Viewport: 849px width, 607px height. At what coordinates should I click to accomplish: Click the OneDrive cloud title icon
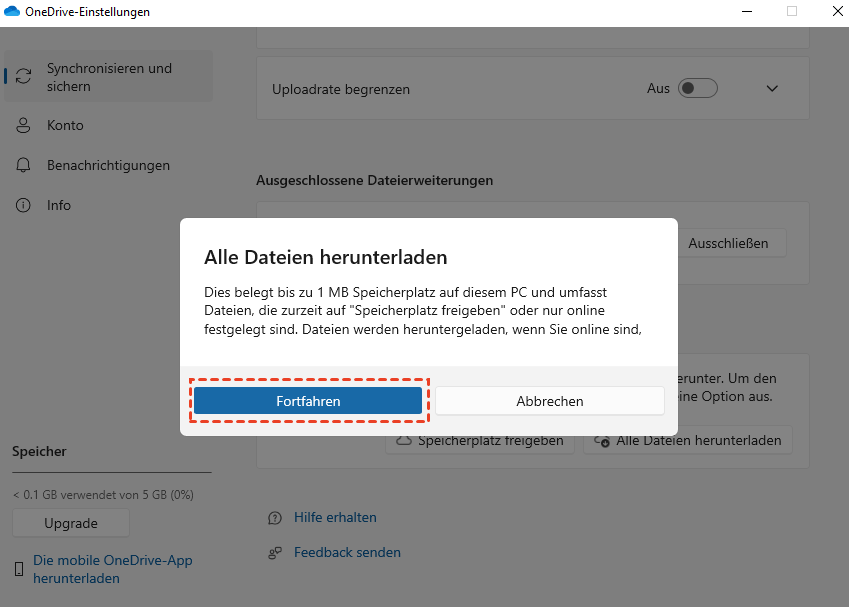[11, 11]
